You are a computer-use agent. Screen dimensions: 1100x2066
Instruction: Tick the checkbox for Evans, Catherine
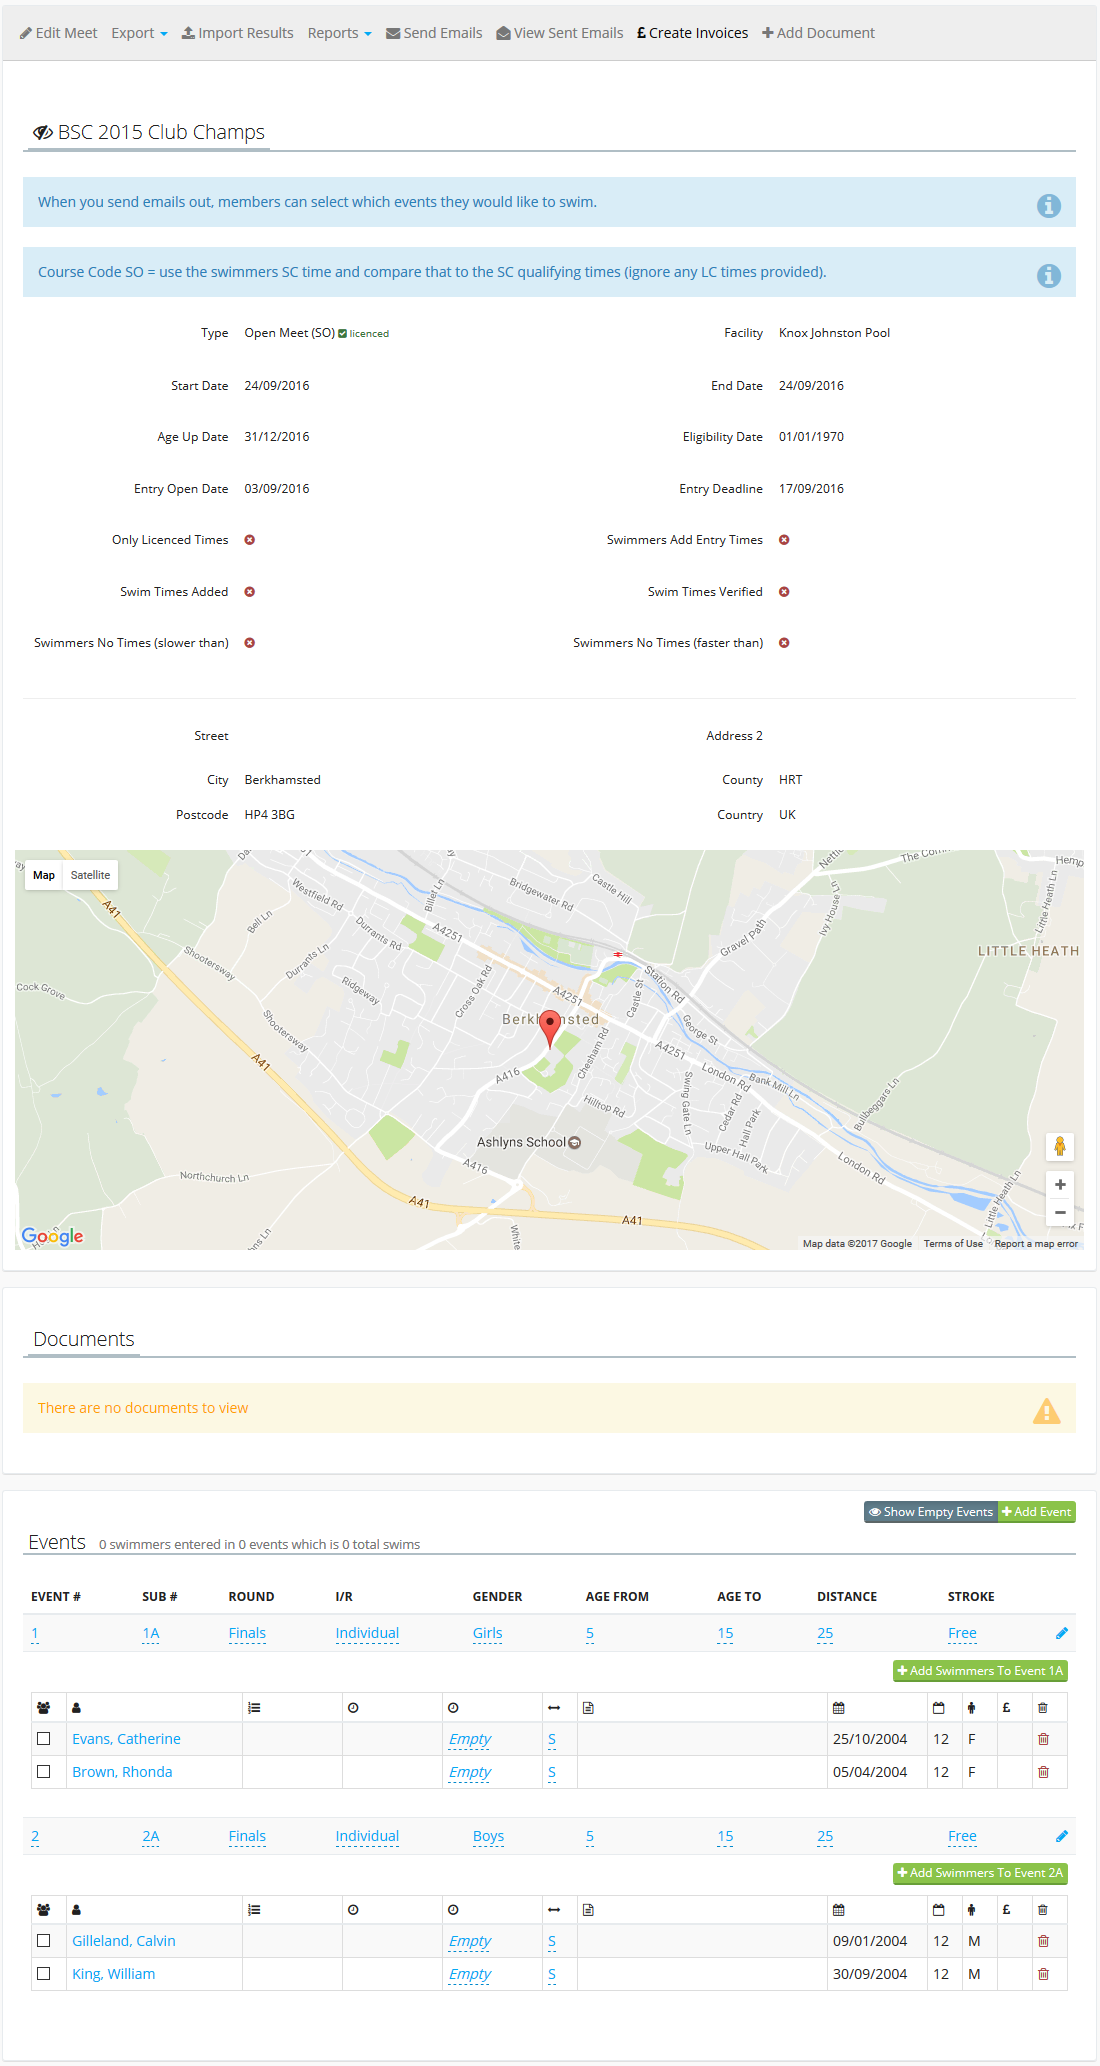[43, 1739]
